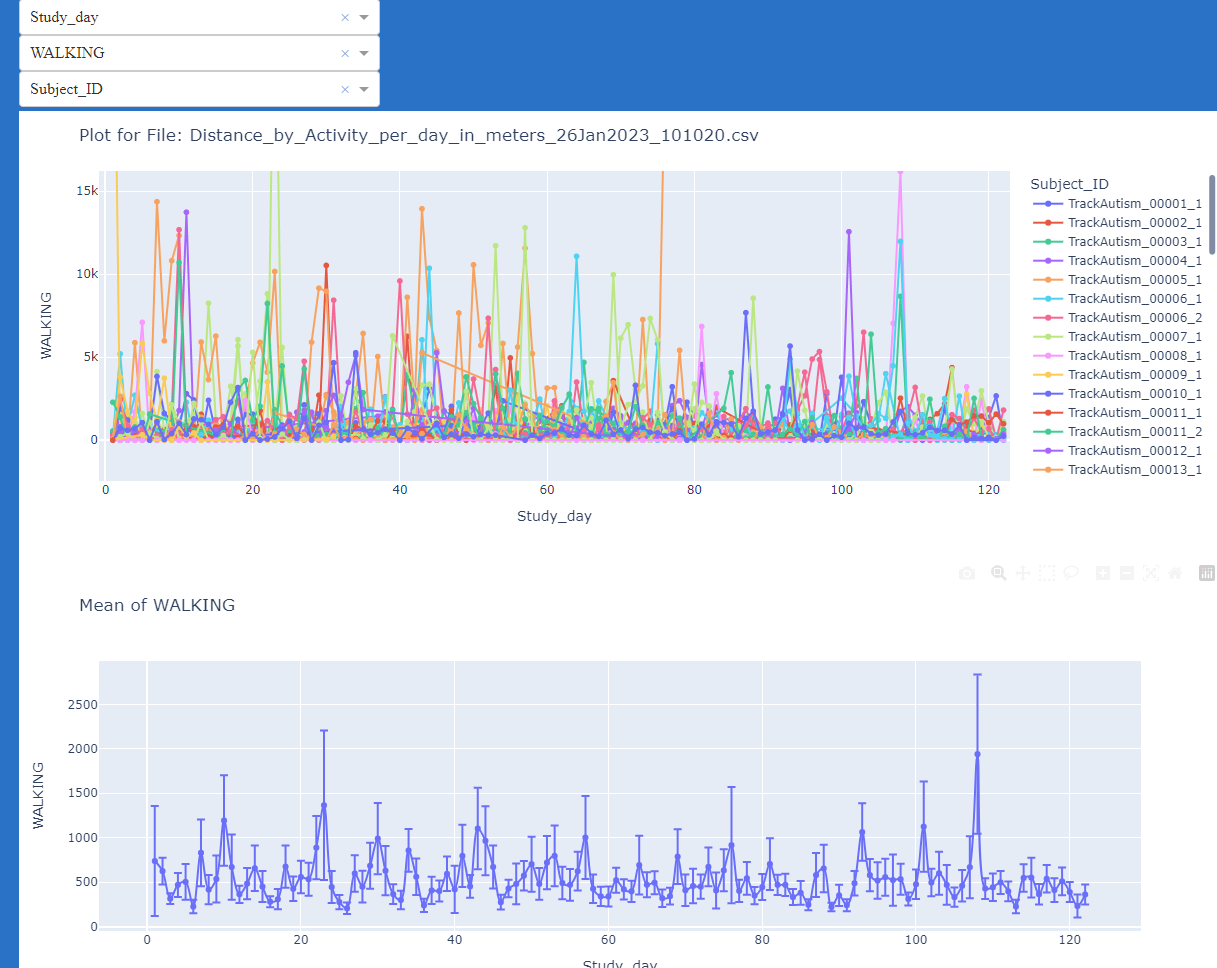
Task: Click the legend scrollbar thumb
Action: point(1213,213)
